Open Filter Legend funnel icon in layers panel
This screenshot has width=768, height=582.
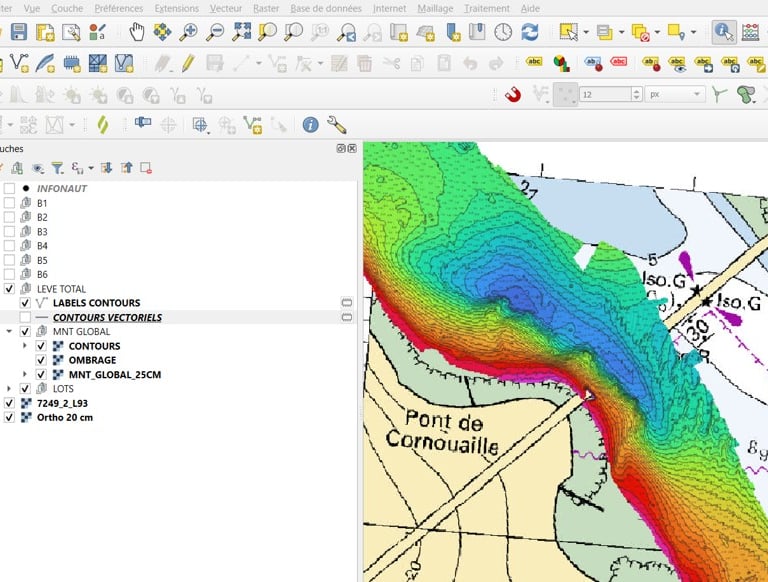57,168
